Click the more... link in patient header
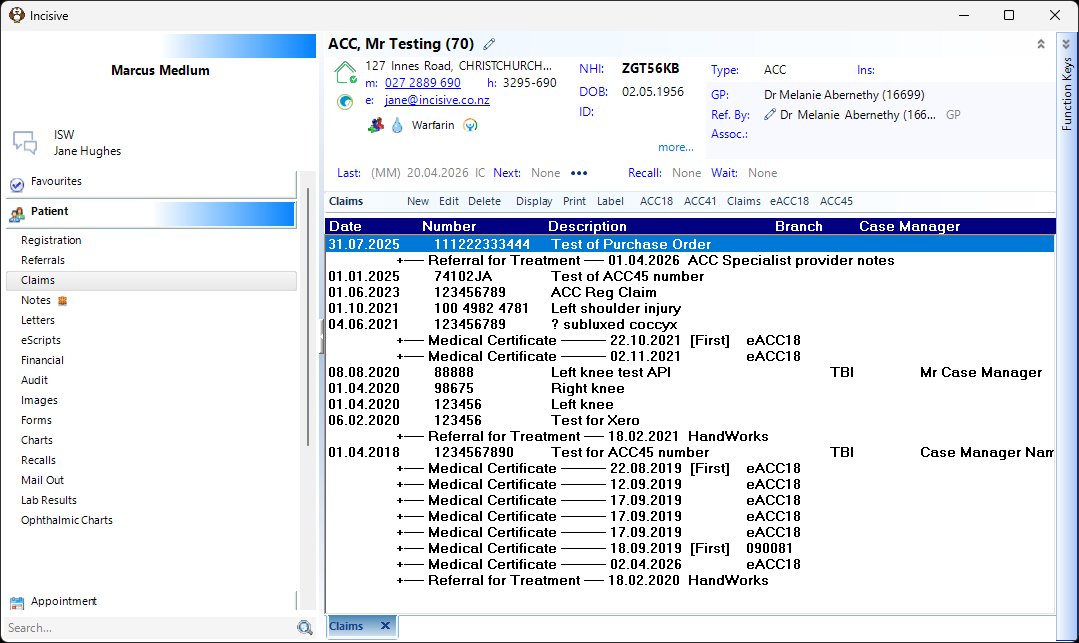Image resolution: width=1079 pixels, height=643 pixels. (675, 147)
